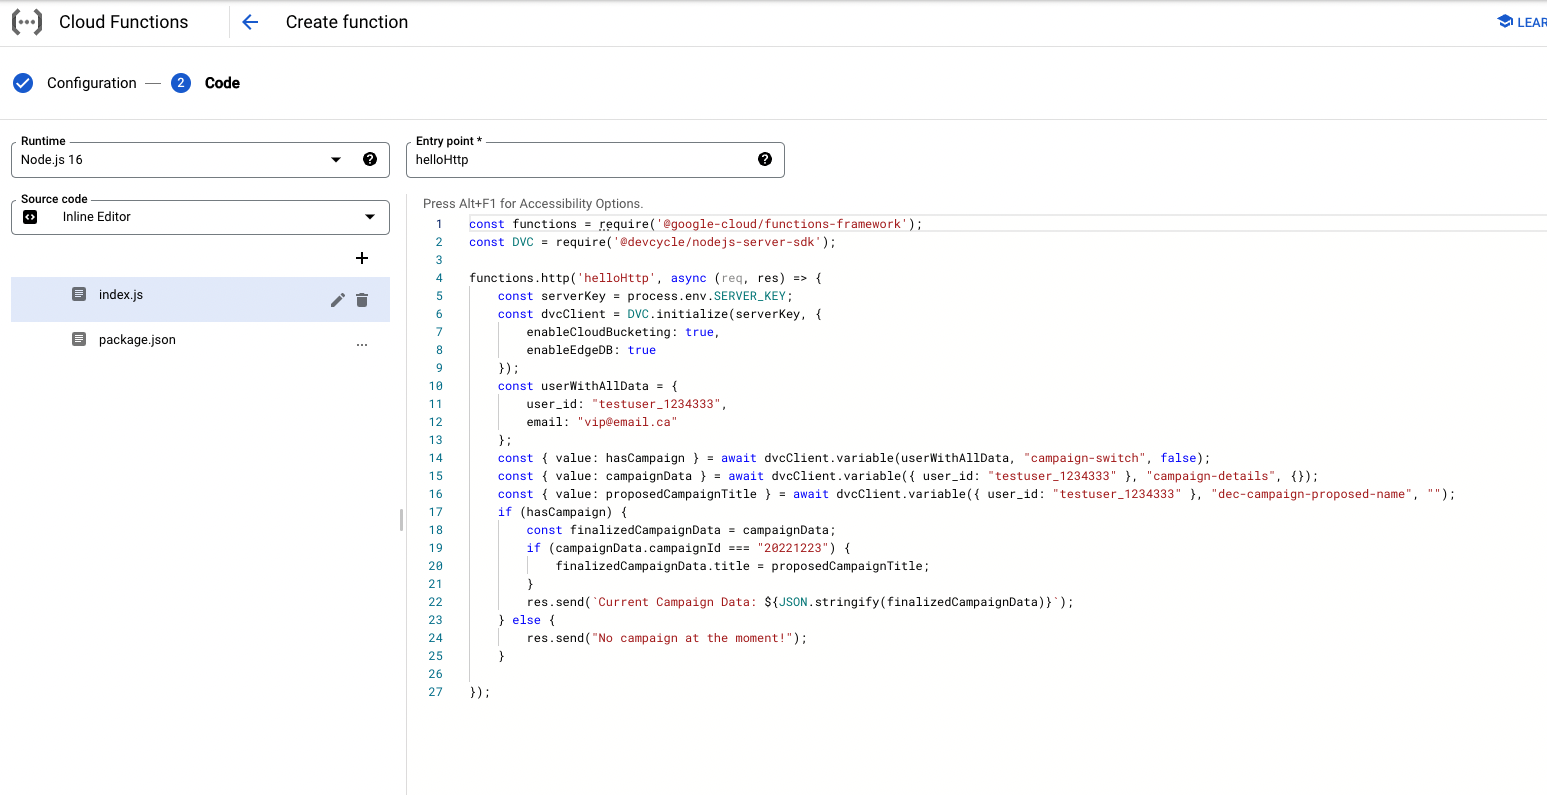Image resolution: width=1547 pixels, height=795 pixels.
Task: Select the Code step
Action: coord(221,83)
